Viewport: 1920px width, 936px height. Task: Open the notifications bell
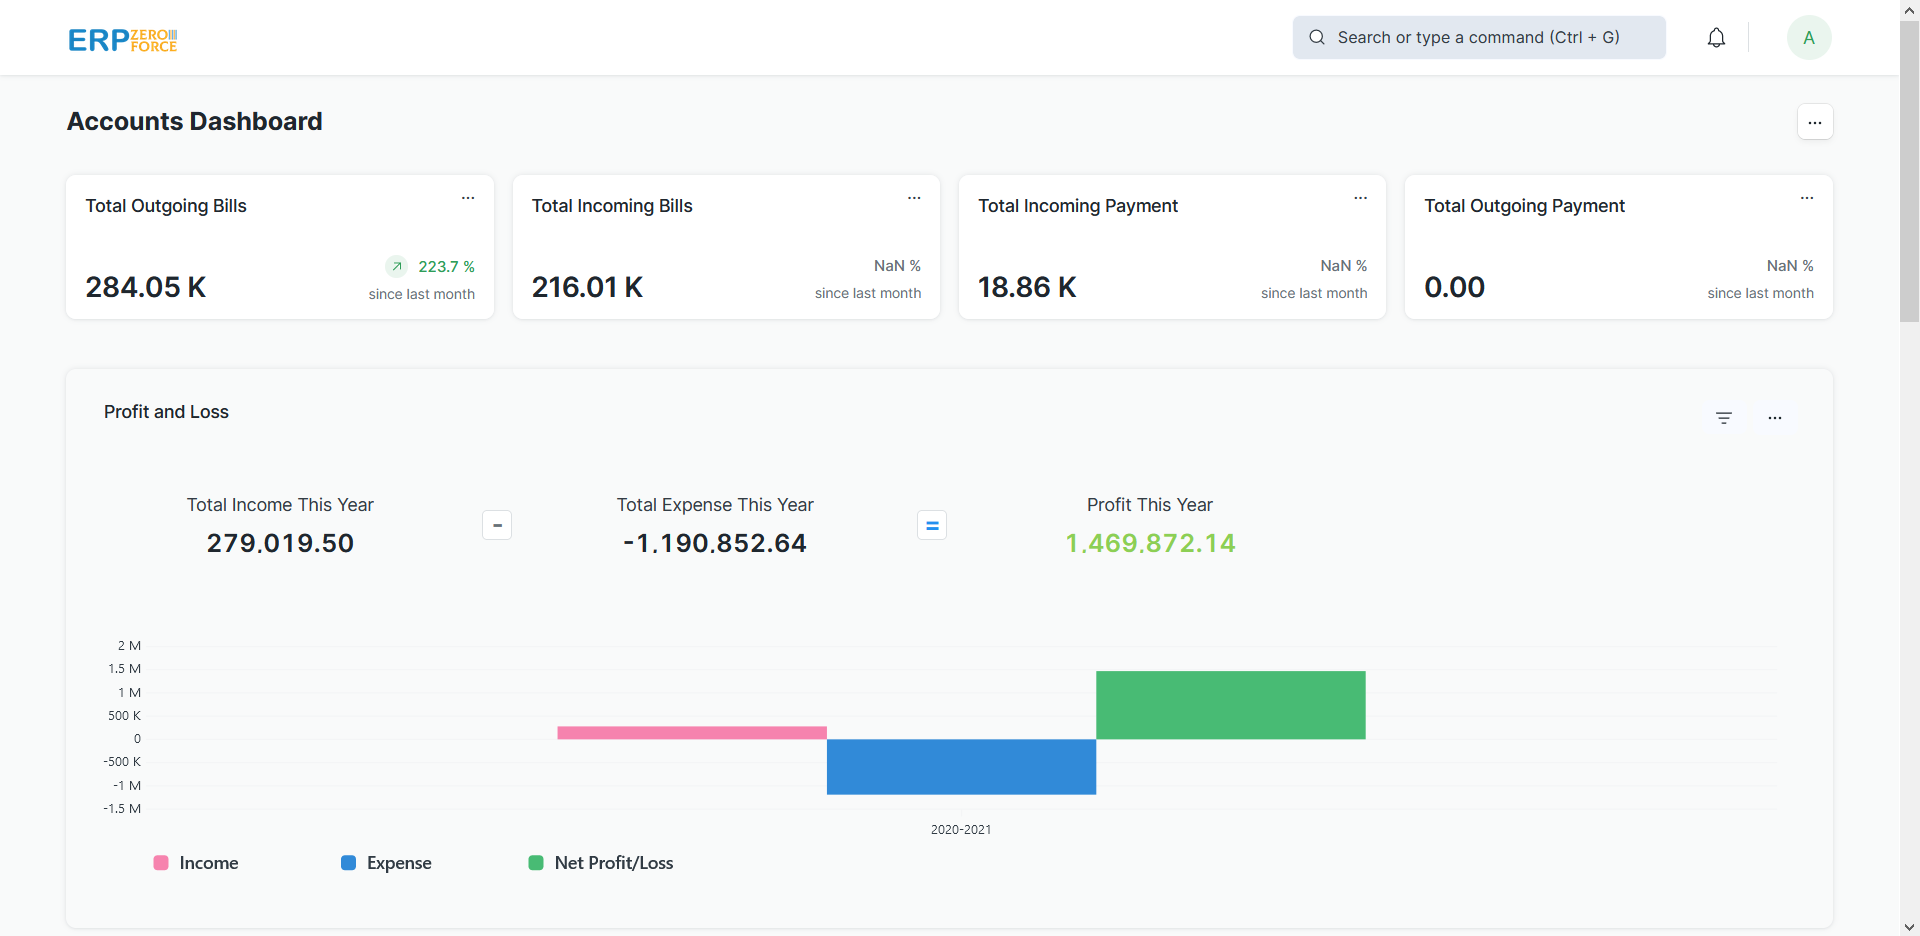coord(1716,38)
